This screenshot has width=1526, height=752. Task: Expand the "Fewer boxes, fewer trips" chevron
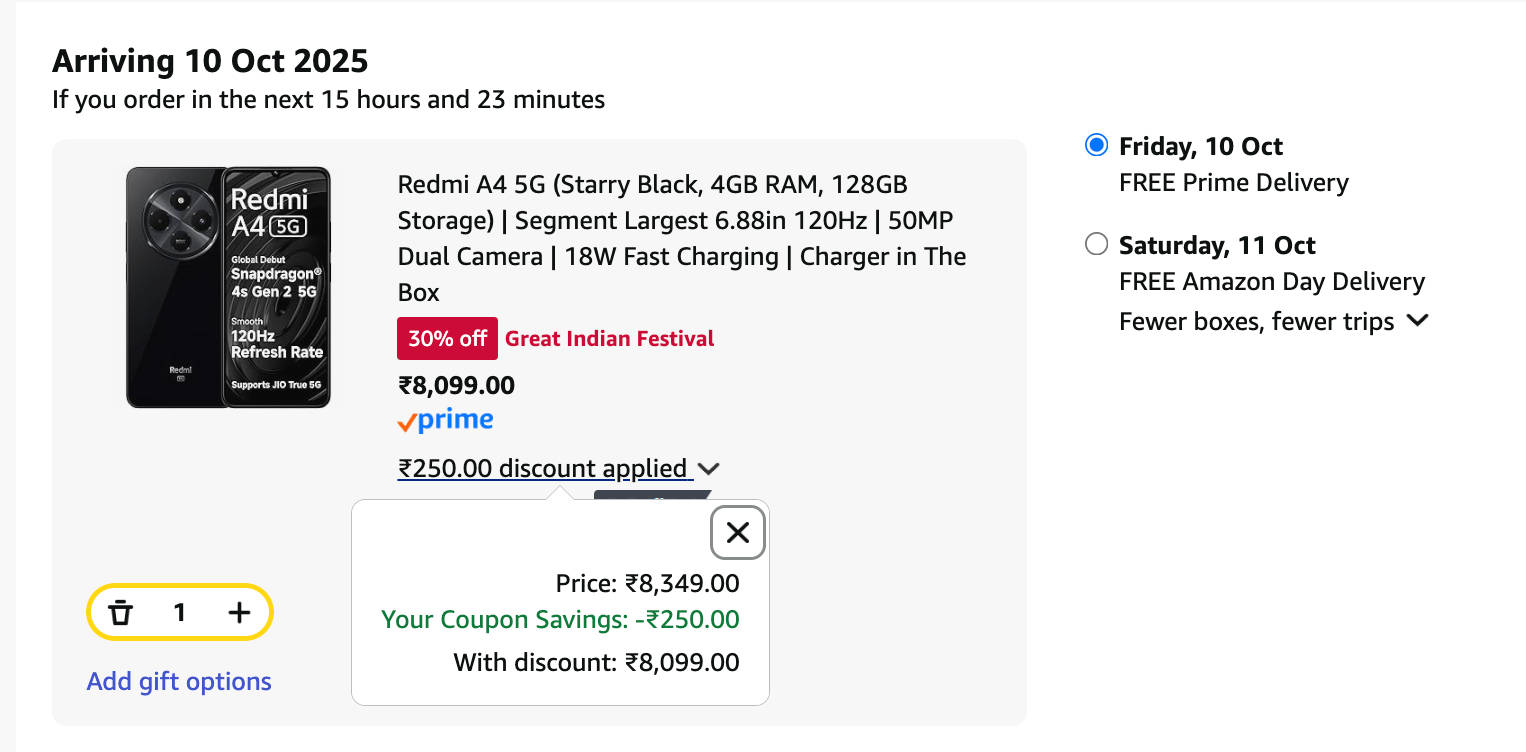coord(1418,321)
